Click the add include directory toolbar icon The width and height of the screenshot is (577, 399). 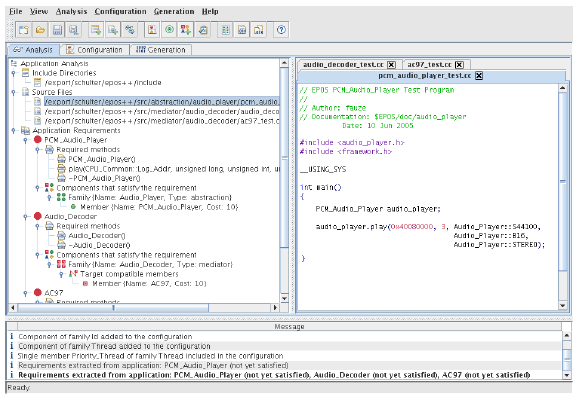pos(96,30)
